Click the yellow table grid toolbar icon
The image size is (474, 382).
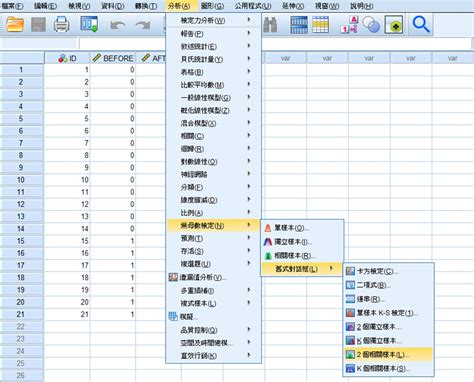[321, 25]
